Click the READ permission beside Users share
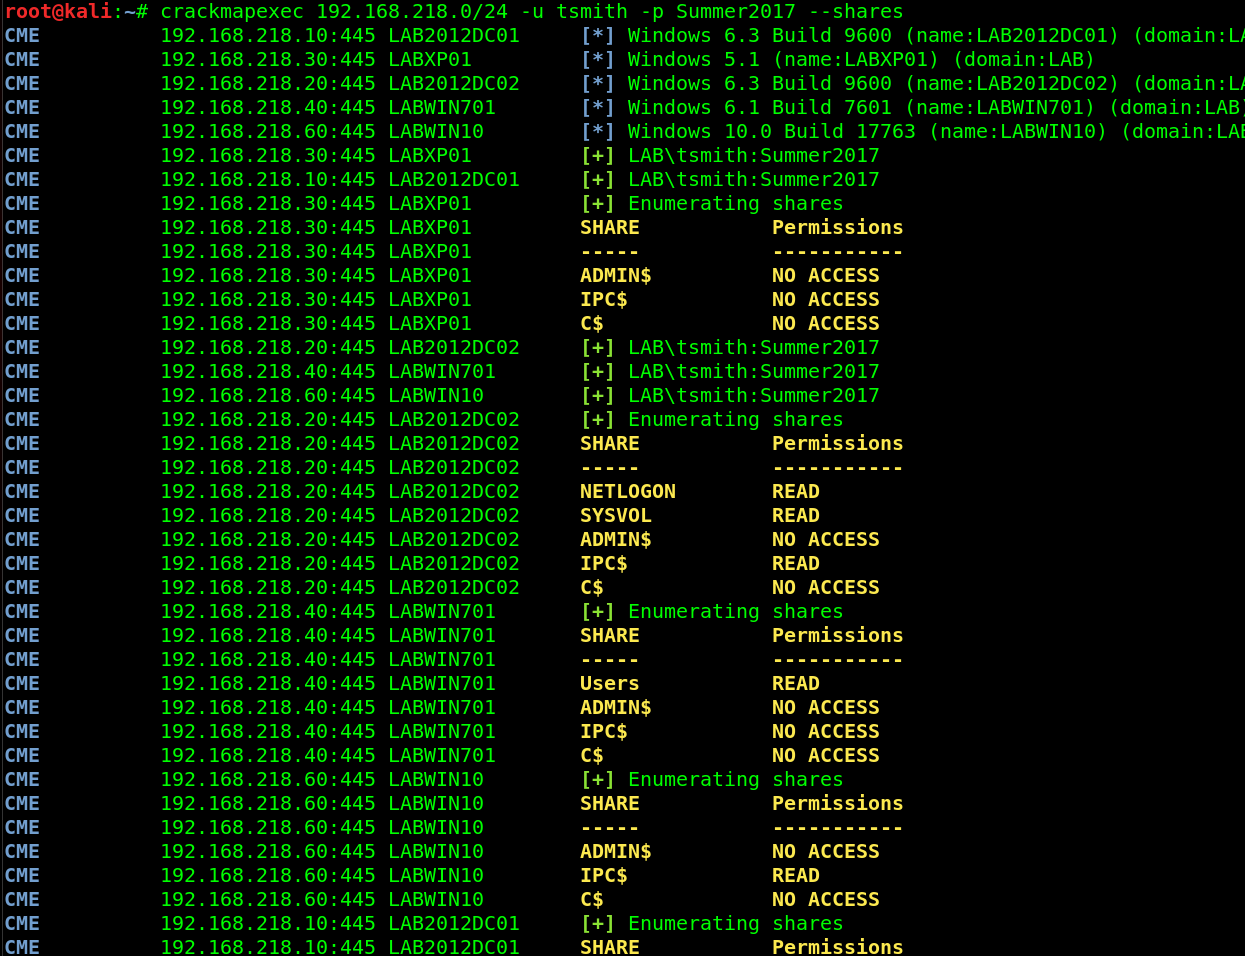The image size is (1245, 956). (x=795, y=684)
